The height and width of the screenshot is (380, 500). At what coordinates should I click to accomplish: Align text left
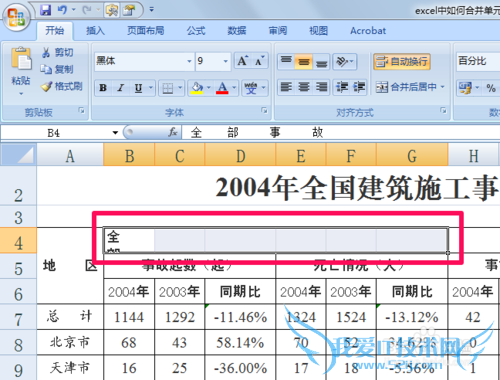point(286,87)
